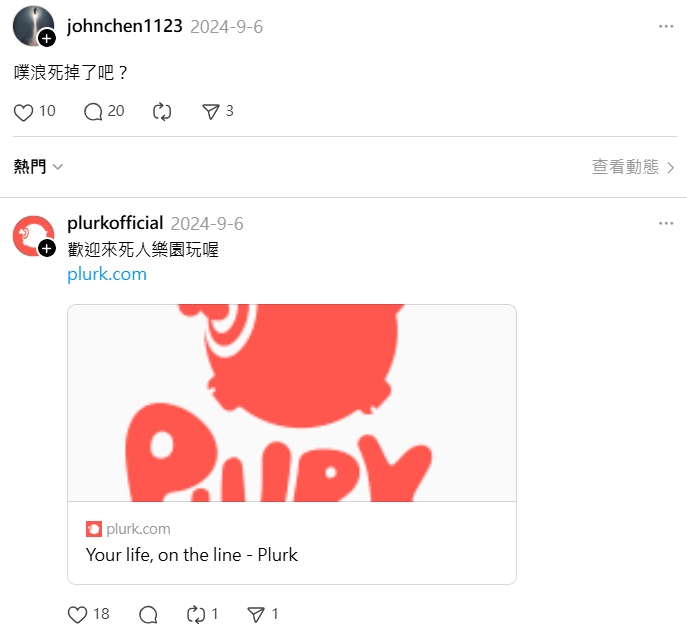Visit johnchen1123's profile via username
This screenshot has width=687, height=633.
click(124, 26)
